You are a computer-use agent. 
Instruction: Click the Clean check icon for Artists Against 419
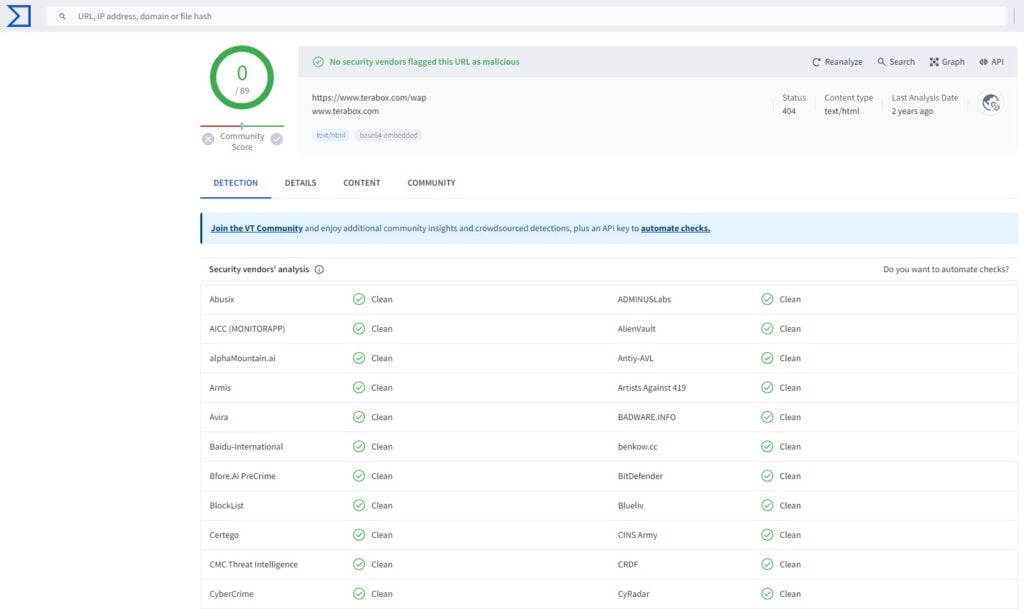767,388
